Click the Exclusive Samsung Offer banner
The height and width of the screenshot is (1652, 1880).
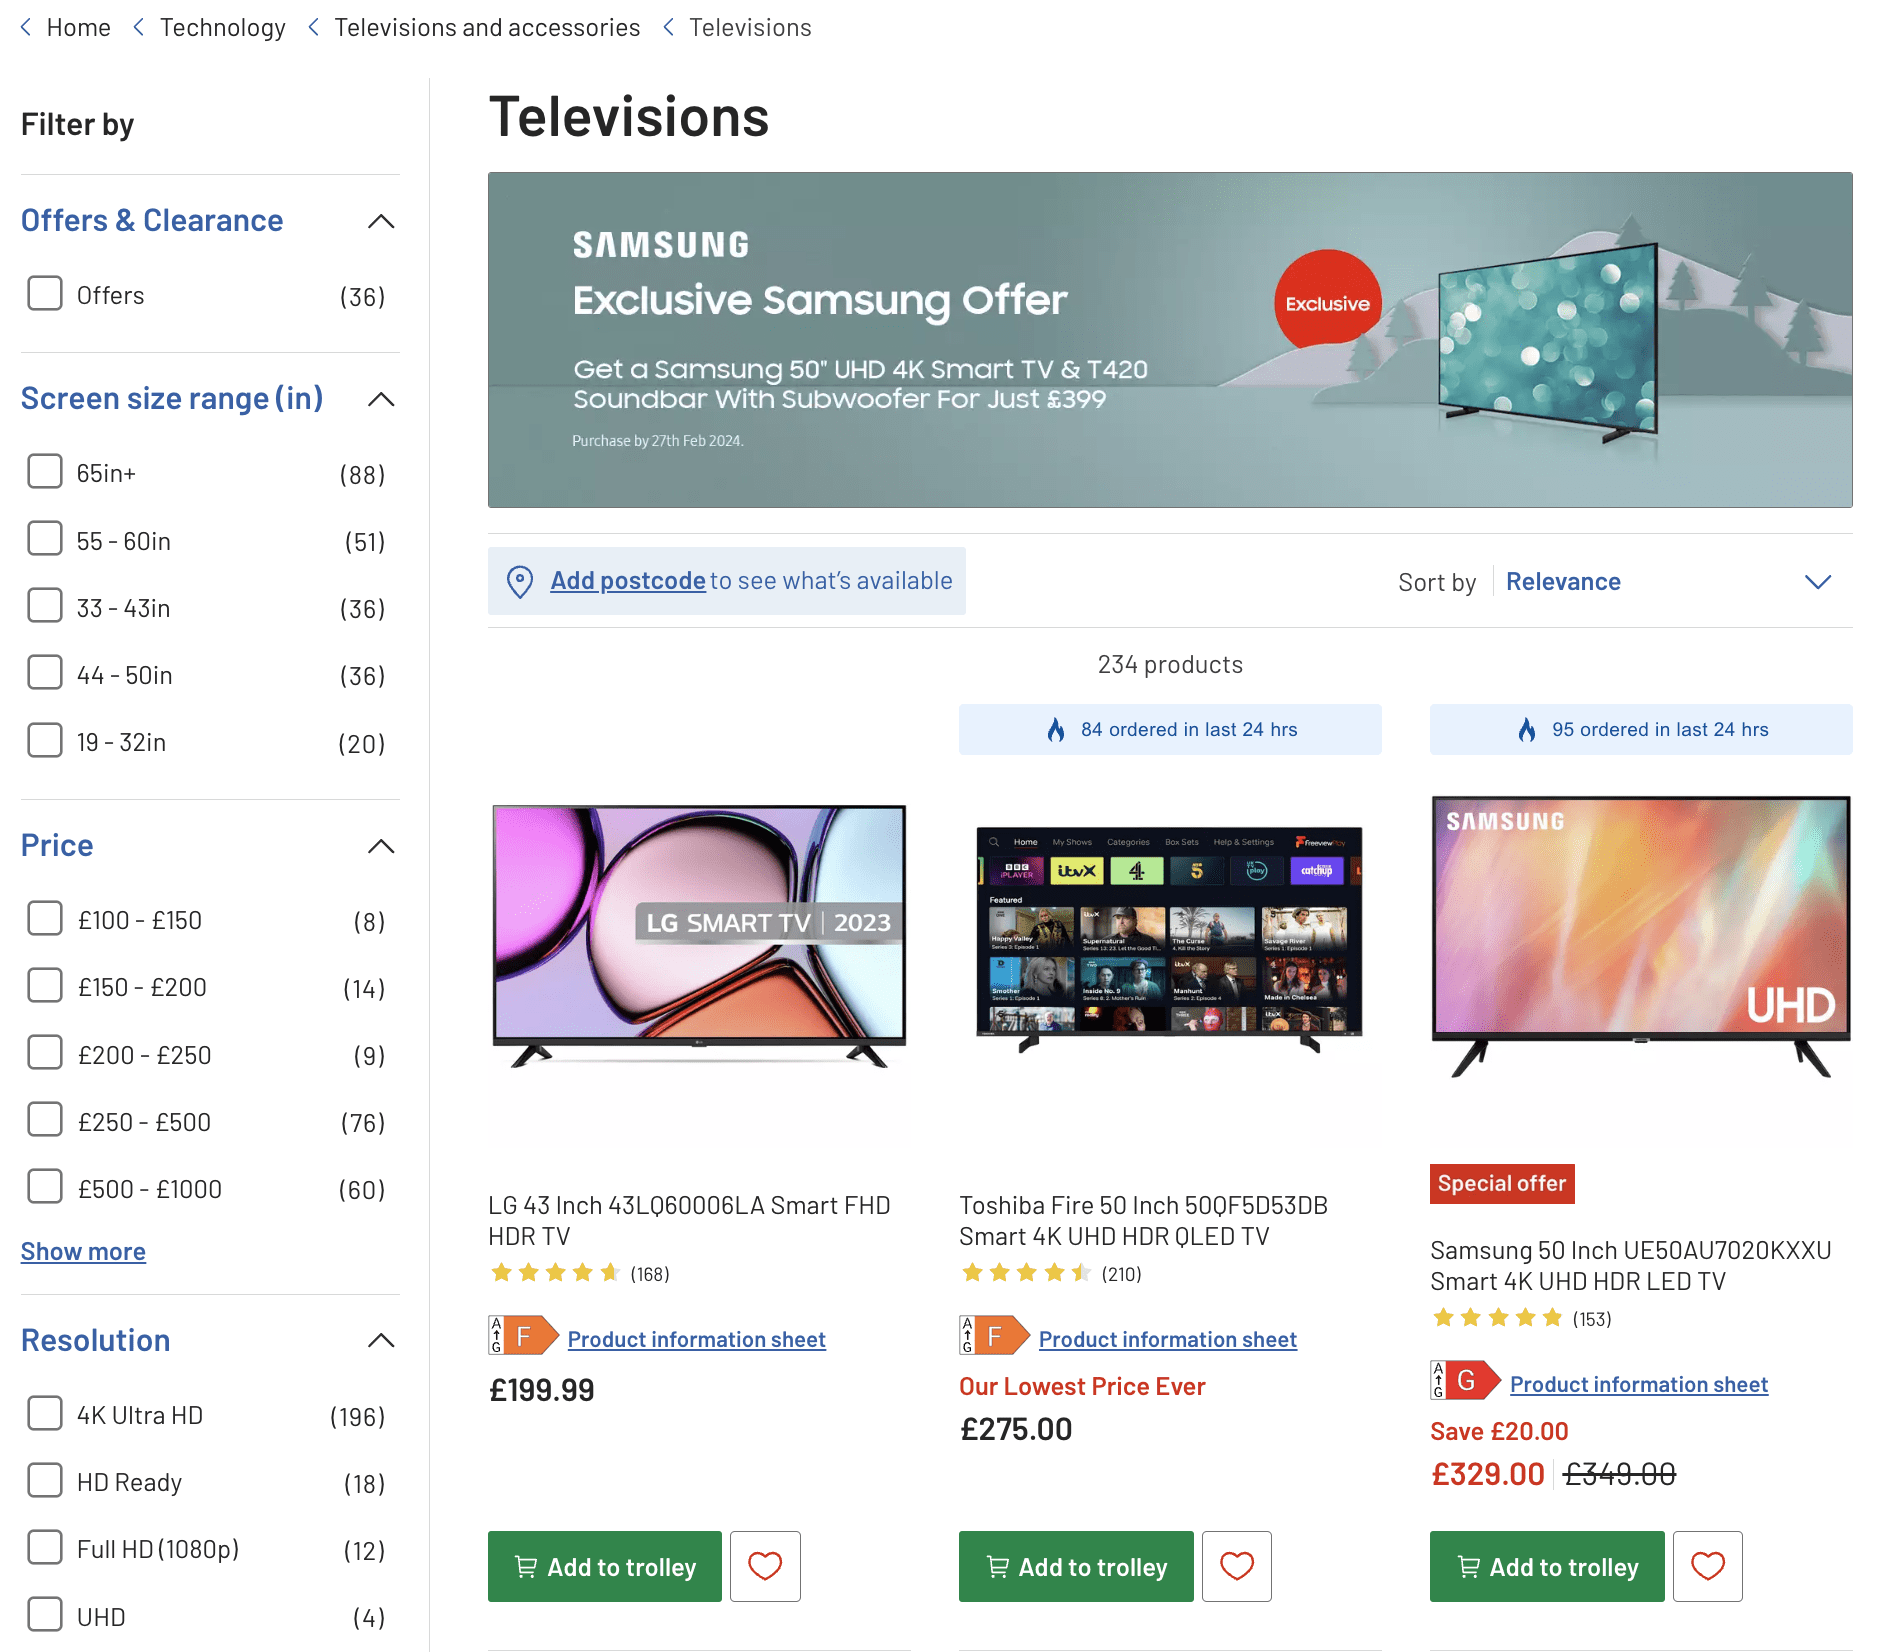pos(1170,340)
